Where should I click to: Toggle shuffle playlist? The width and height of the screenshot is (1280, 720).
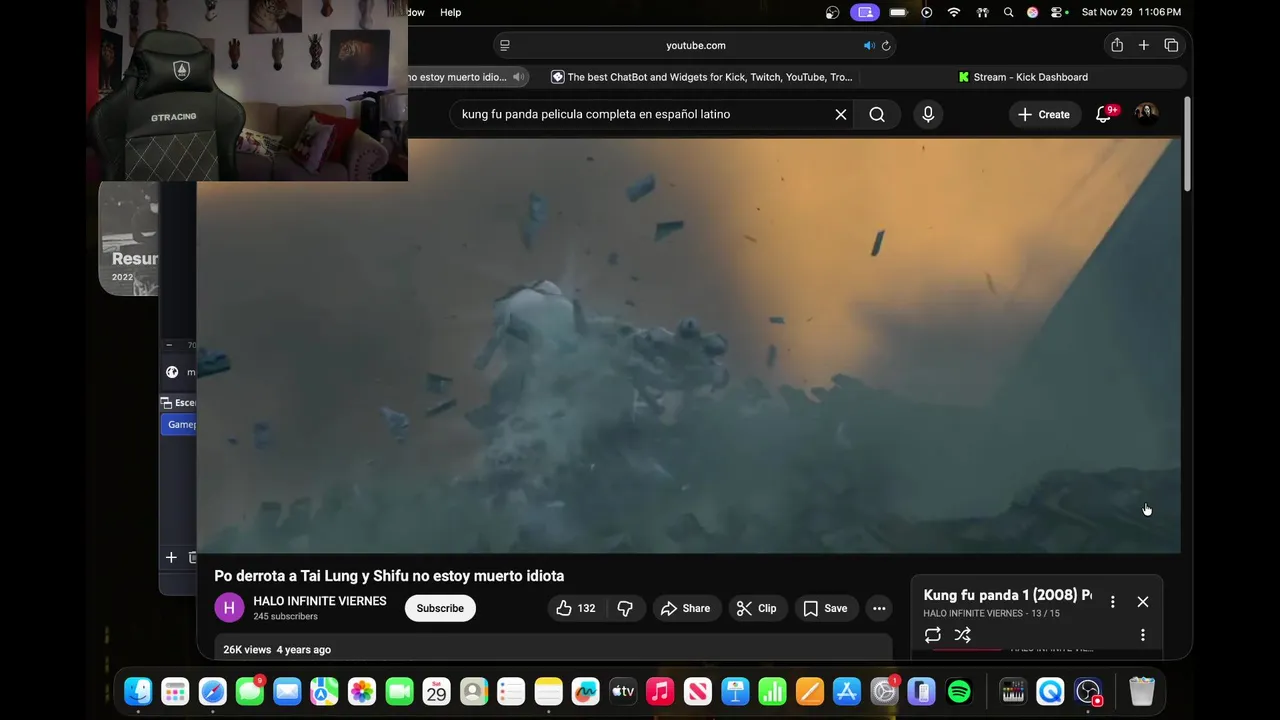pos(962,635)
